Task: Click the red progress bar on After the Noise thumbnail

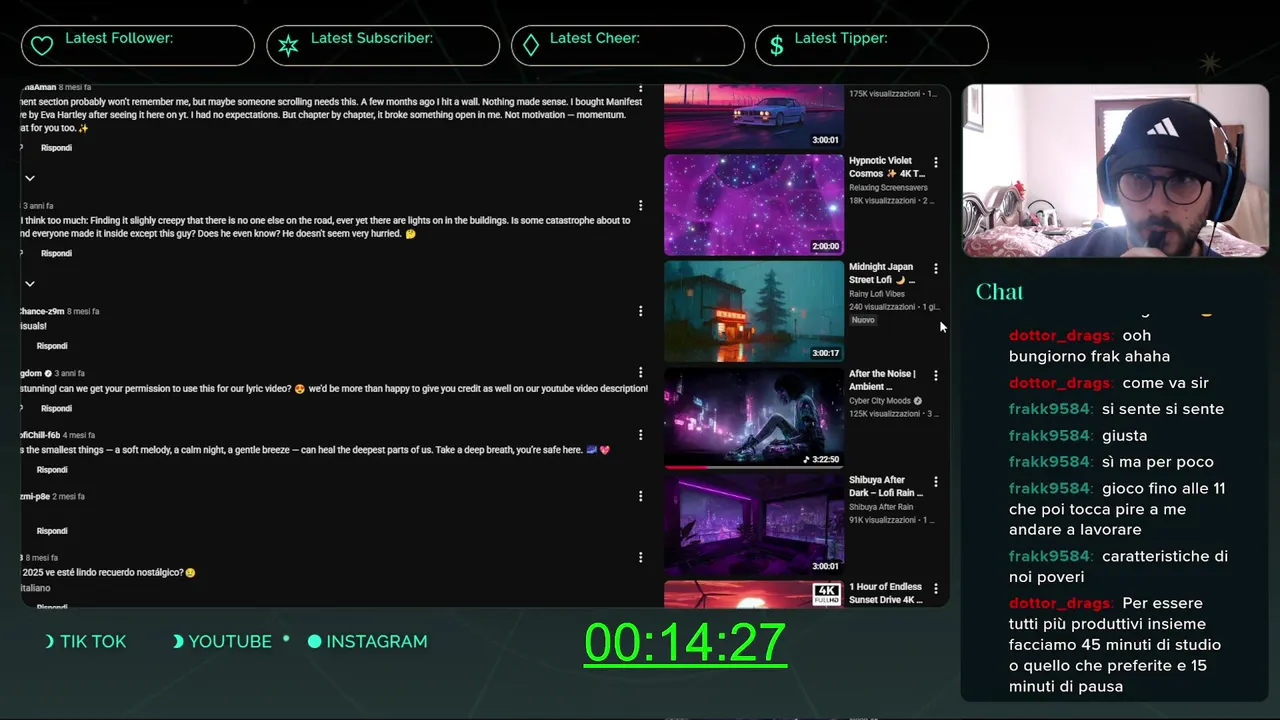Action: coord(686,466)
